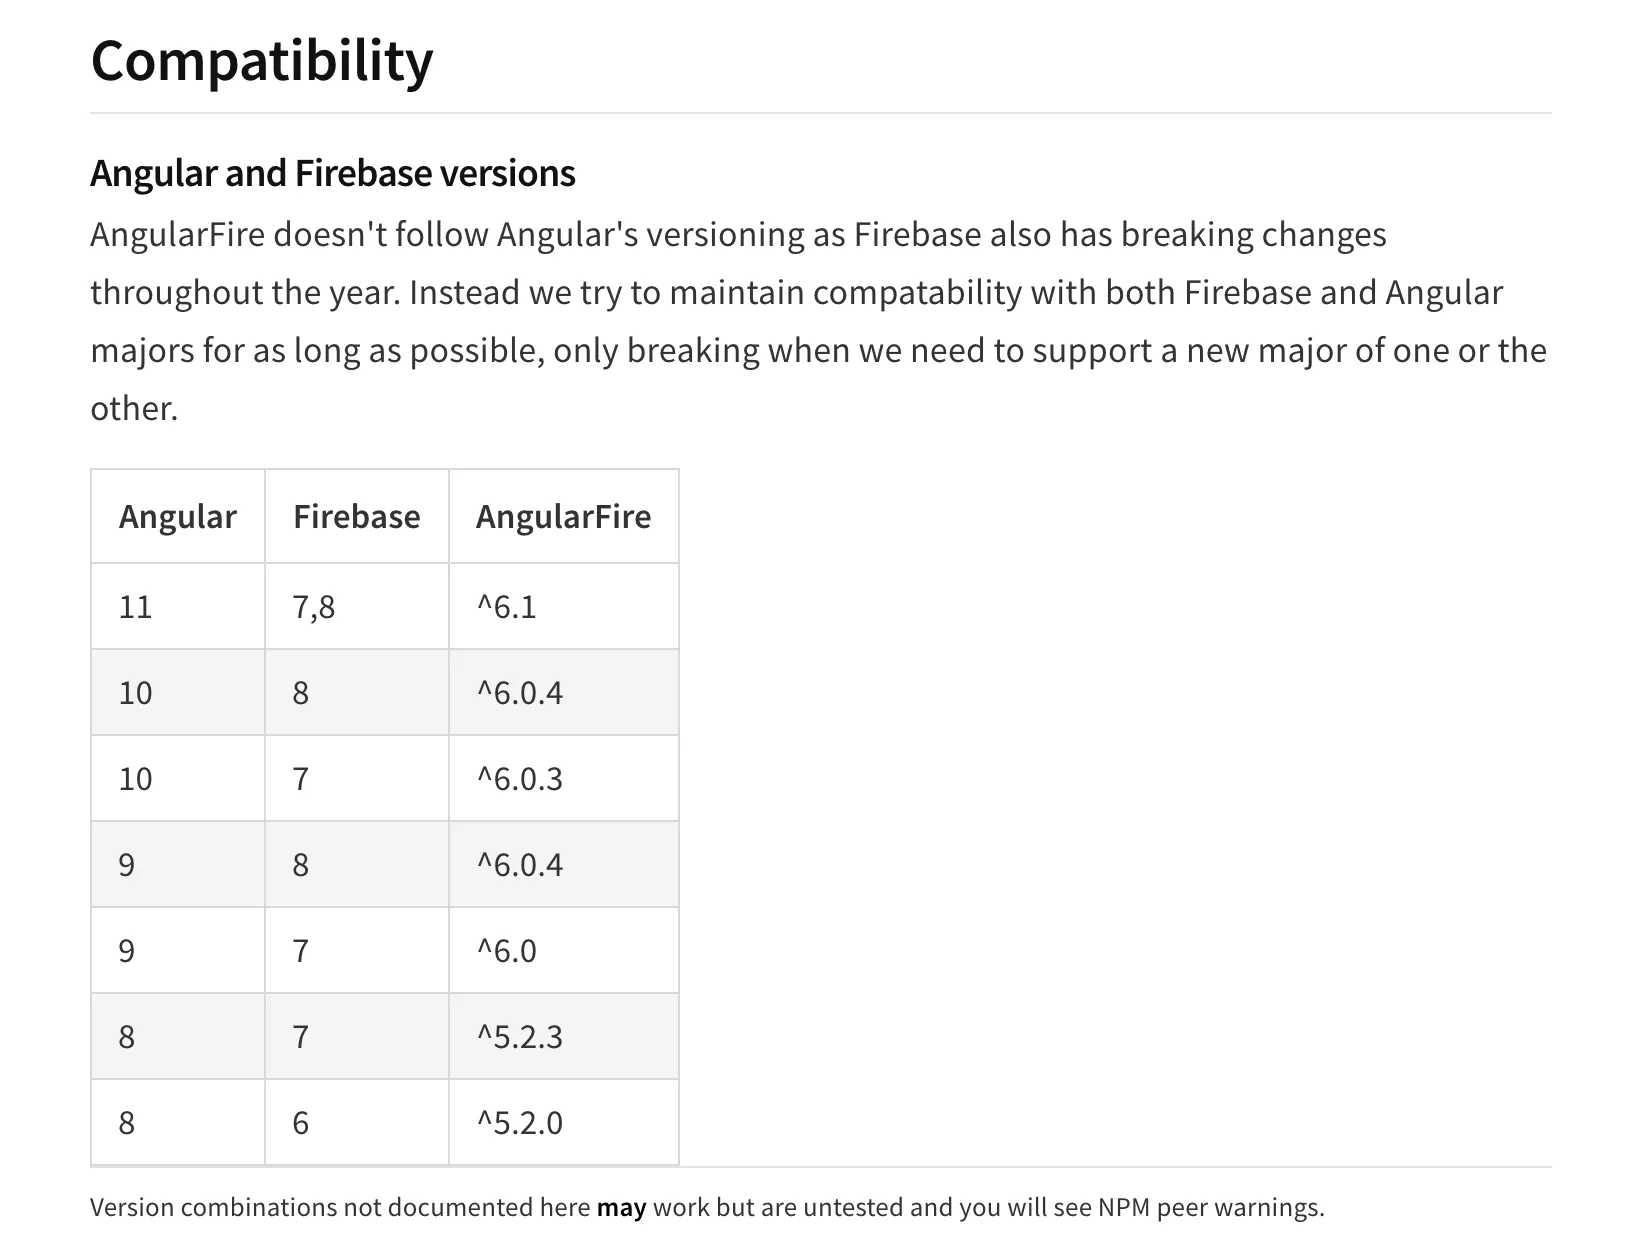Click the bold word "may" in footnote

621,1208
